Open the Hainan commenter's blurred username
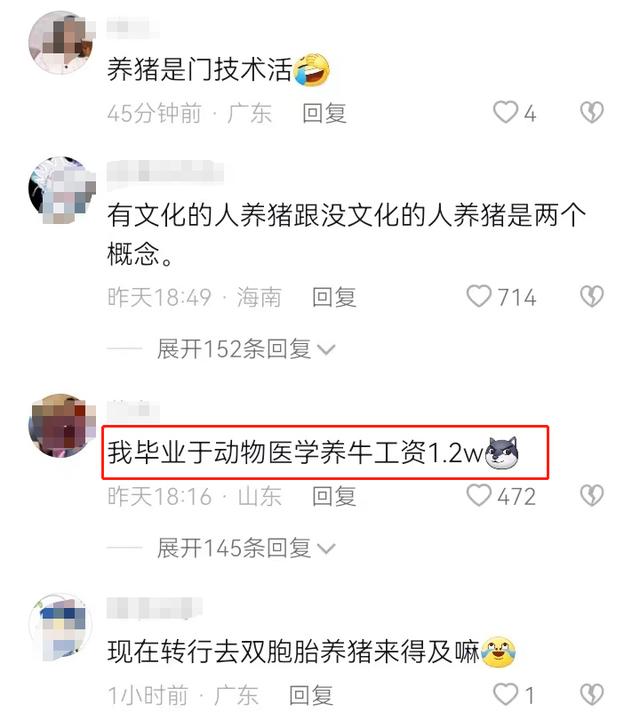Image resolution: width=640 pixels, height=712 pixels. (x=165, y=173)
